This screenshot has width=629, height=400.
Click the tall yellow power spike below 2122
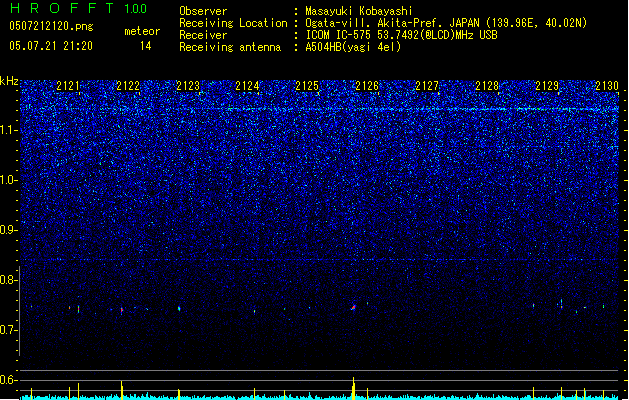point(122,390)
